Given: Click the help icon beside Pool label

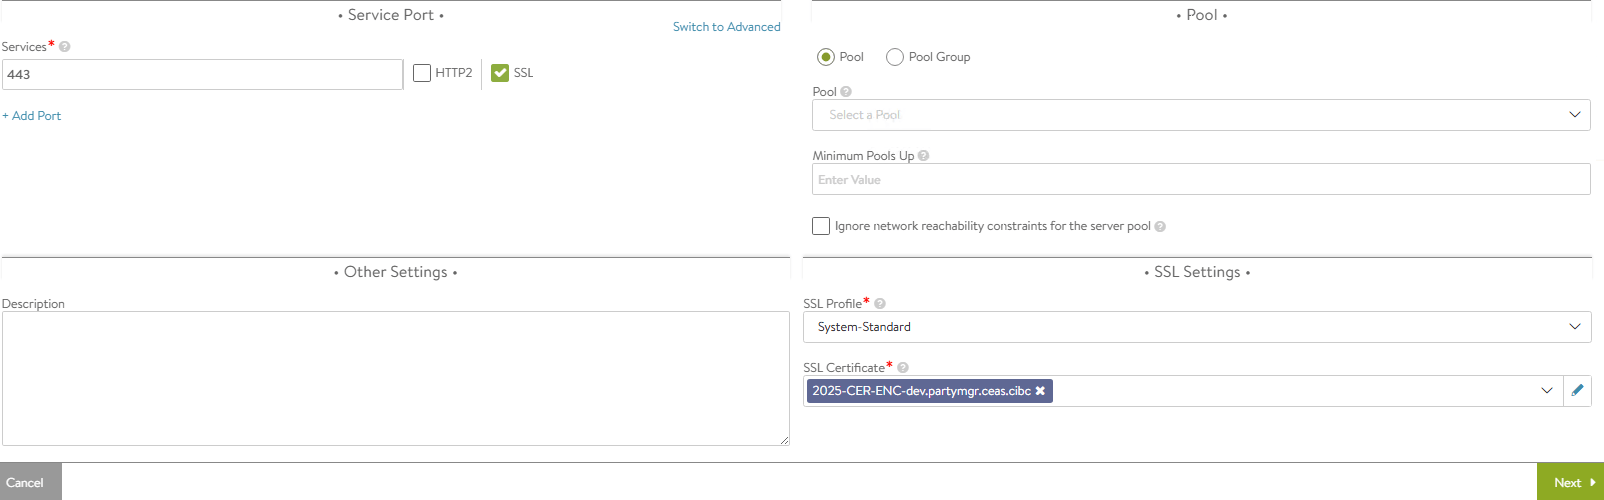Looking at the screenshot, I should (846, 92).
